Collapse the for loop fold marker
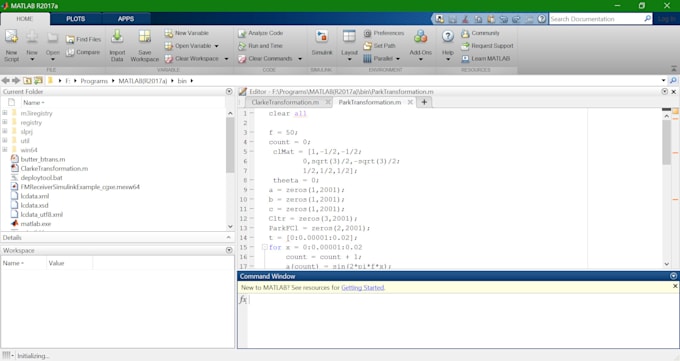680x361 pixels. [264, 247]
